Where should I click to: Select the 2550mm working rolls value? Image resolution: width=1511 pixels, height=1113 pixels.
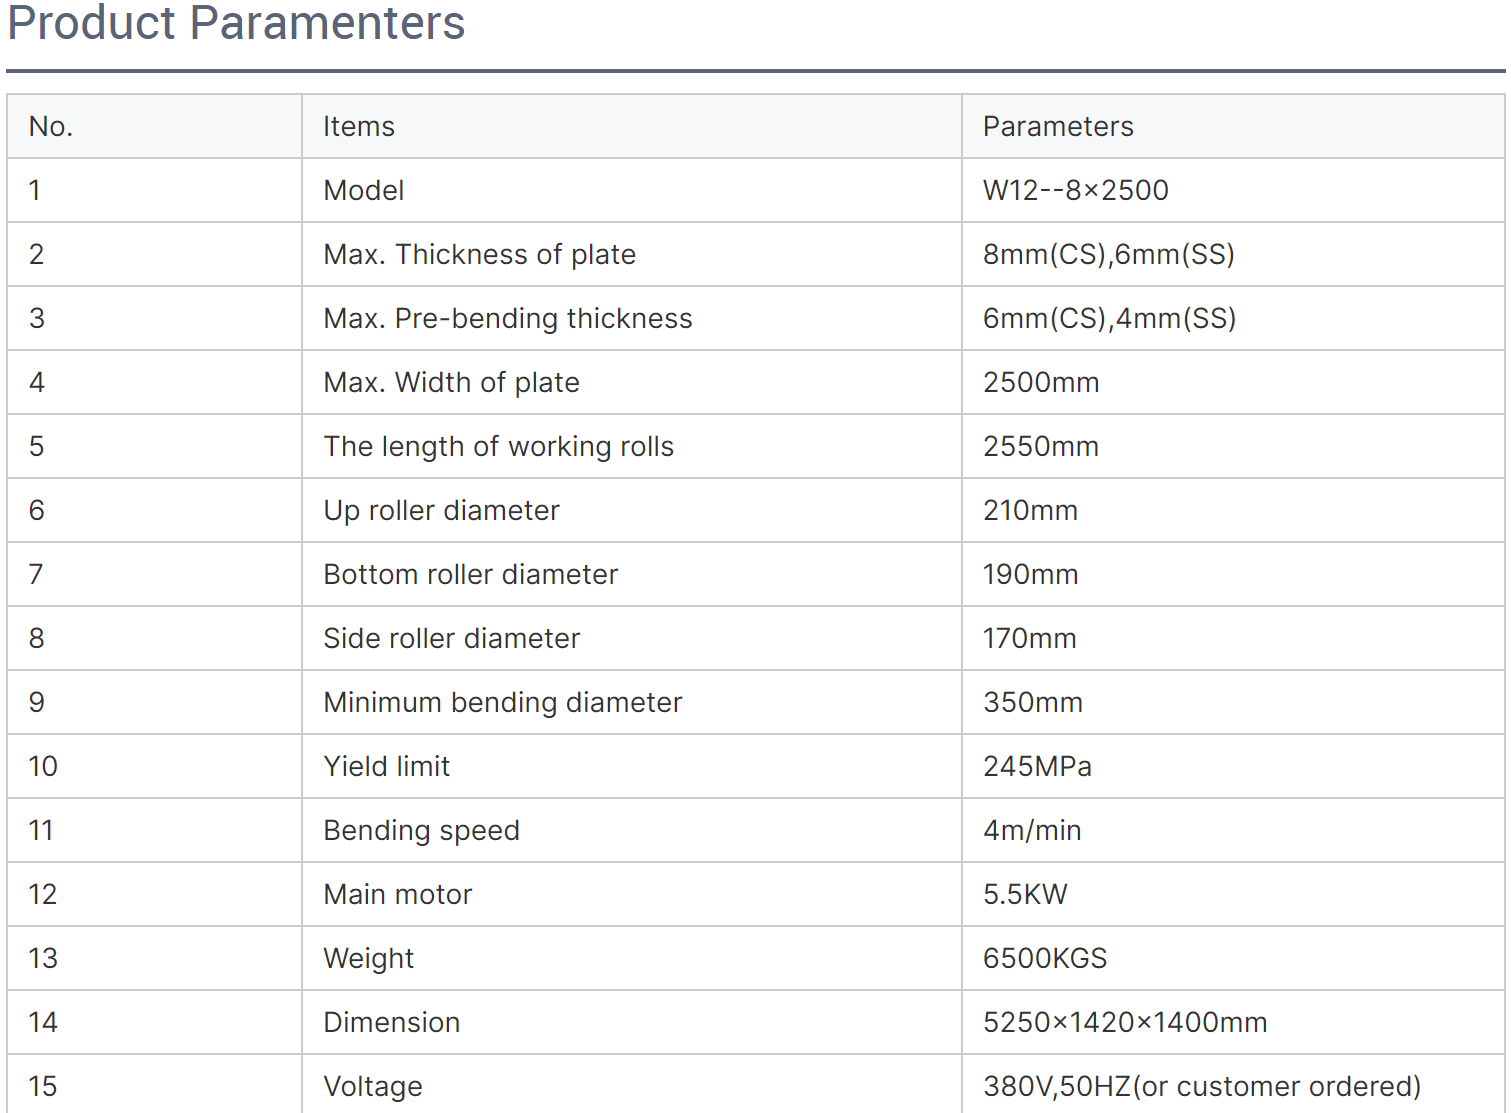coord(1040,446)
